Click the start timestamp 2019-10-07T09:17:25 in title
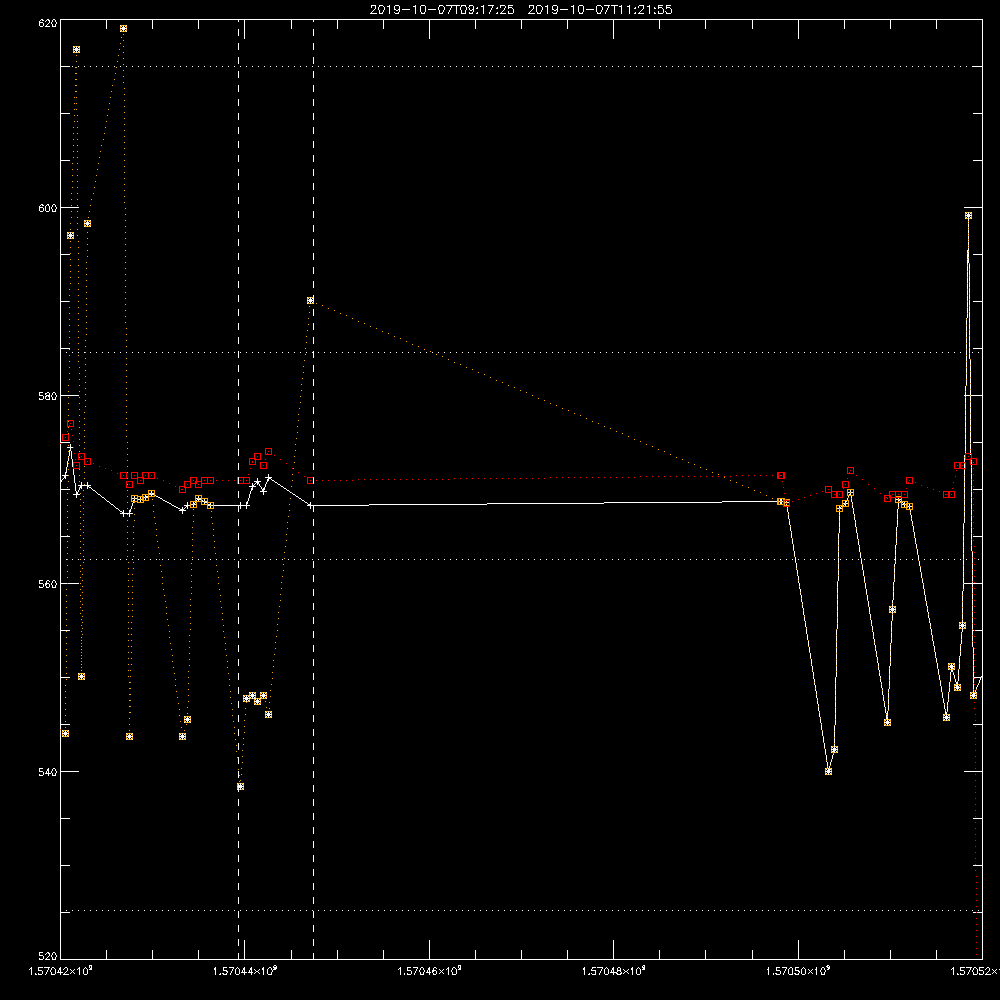The image size is (1000, 1000). tap(442, 10)
